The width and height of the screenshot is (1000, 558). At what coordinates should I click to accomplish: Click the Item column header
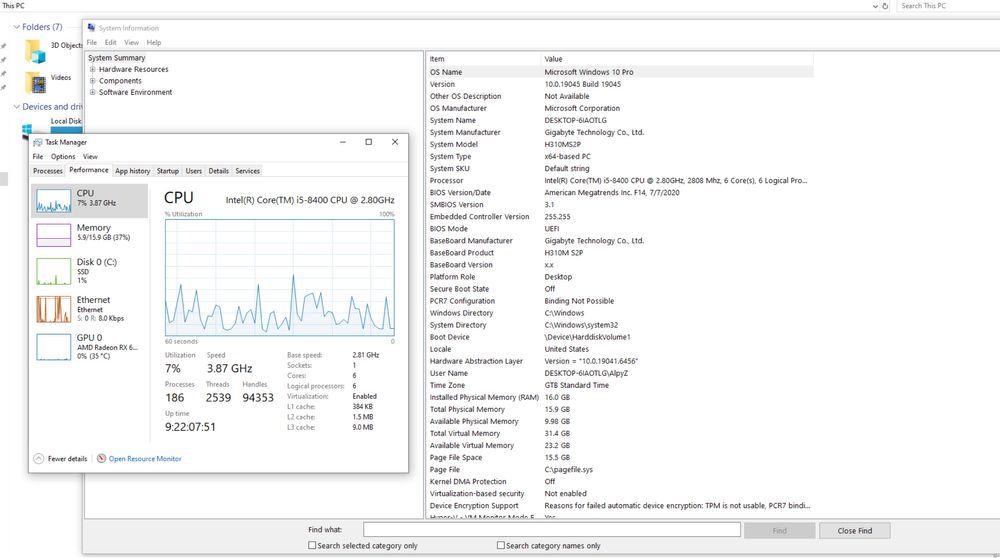pyautogui.click(x=483, y=59)
